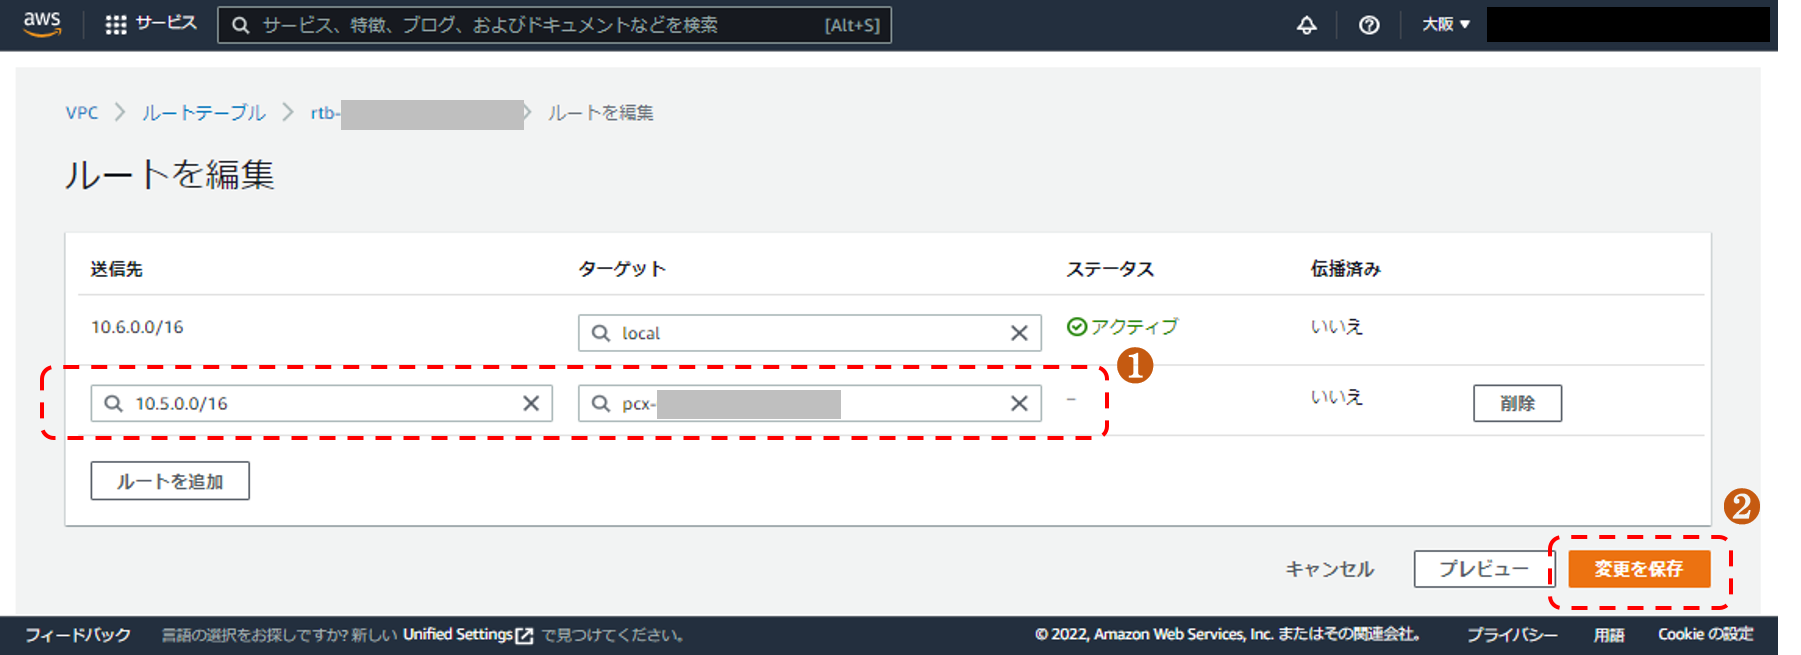Click the プレビュー button
The height and width of the screenshot is (655, 1801).
click(1483, 569)
